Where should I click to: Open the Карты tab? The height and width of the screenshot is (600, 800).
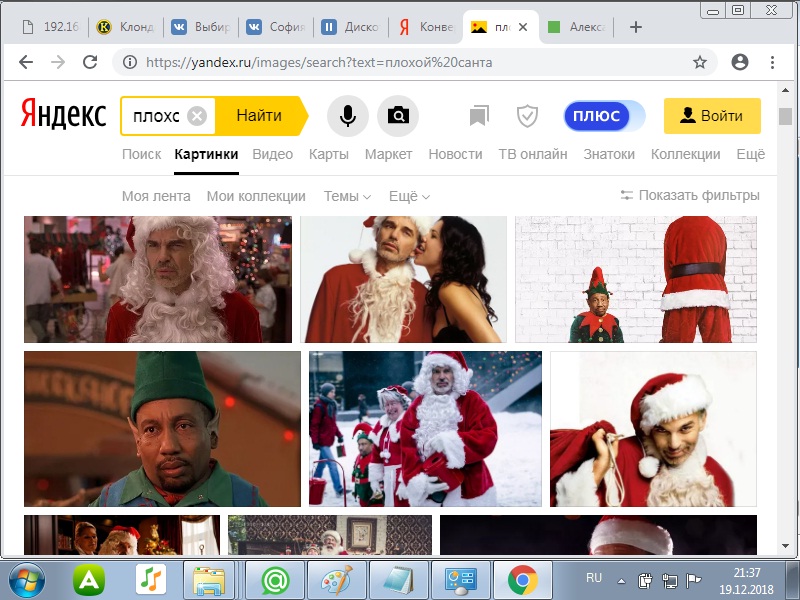(x=329, y=154)
